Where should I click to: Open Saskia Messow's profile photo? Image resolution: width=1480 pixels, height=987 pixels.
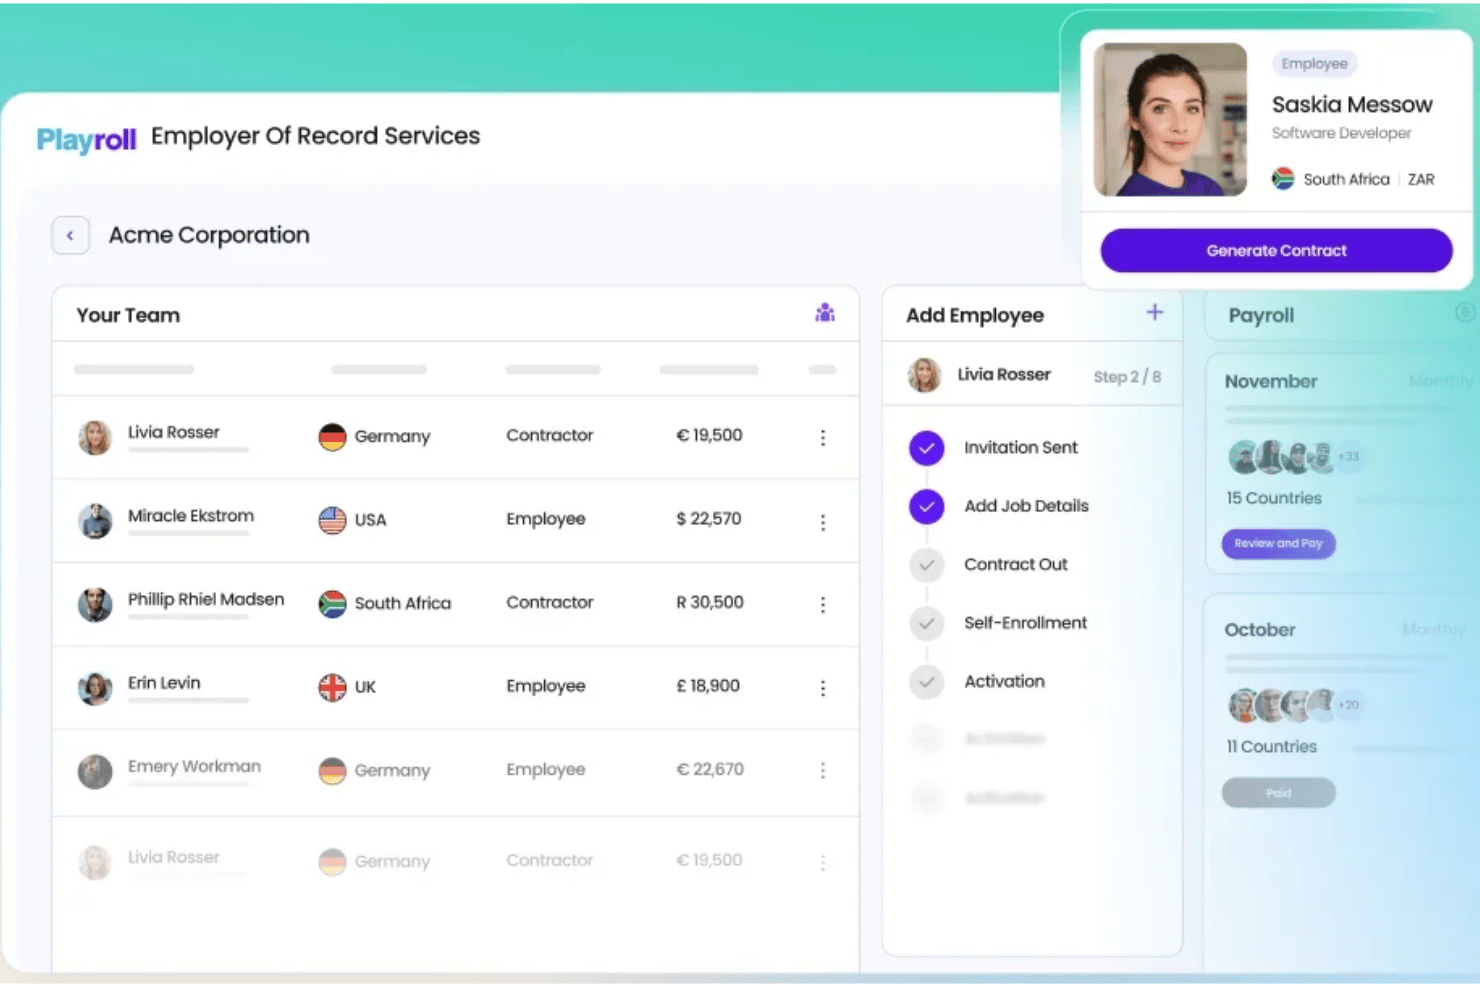pos(1170,119)
